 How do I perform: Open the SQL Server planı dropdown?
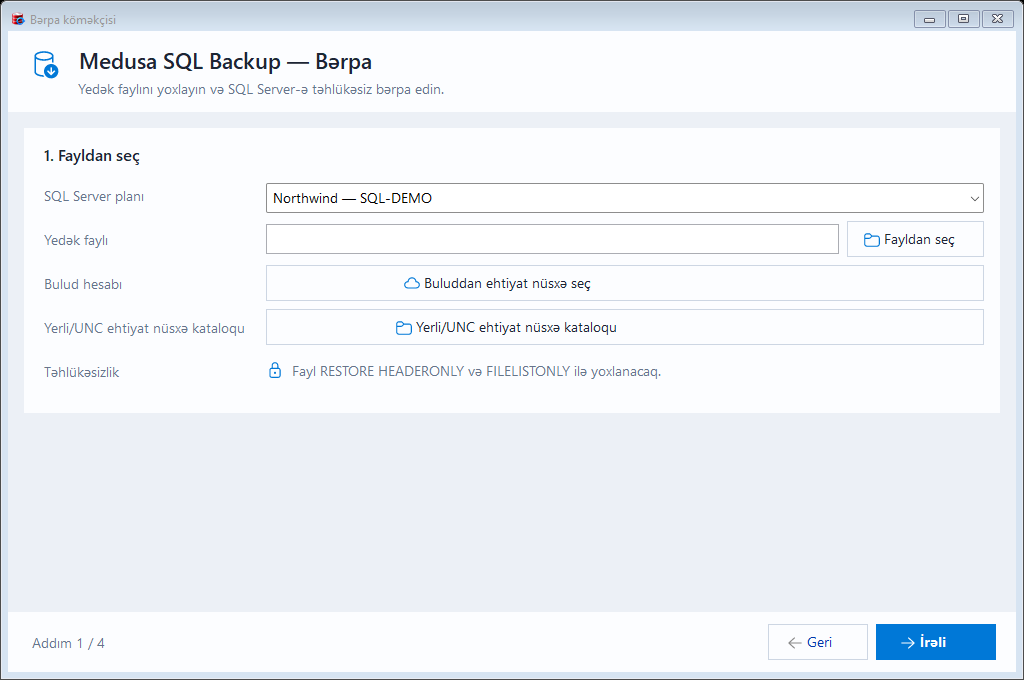pos(624,198)
